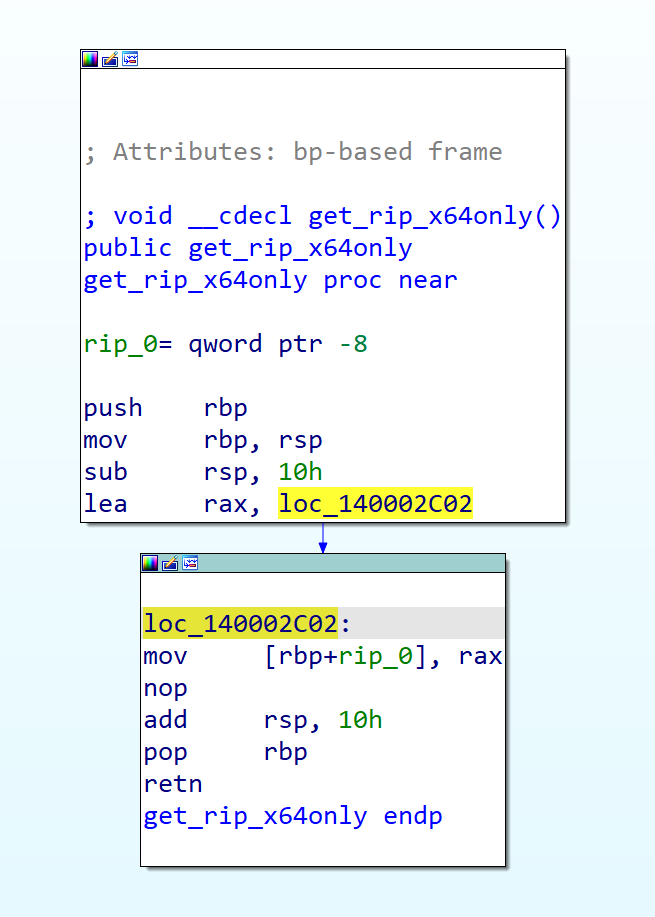
Task: Click the group nodes icon on top block
Action: coord(129,60)
